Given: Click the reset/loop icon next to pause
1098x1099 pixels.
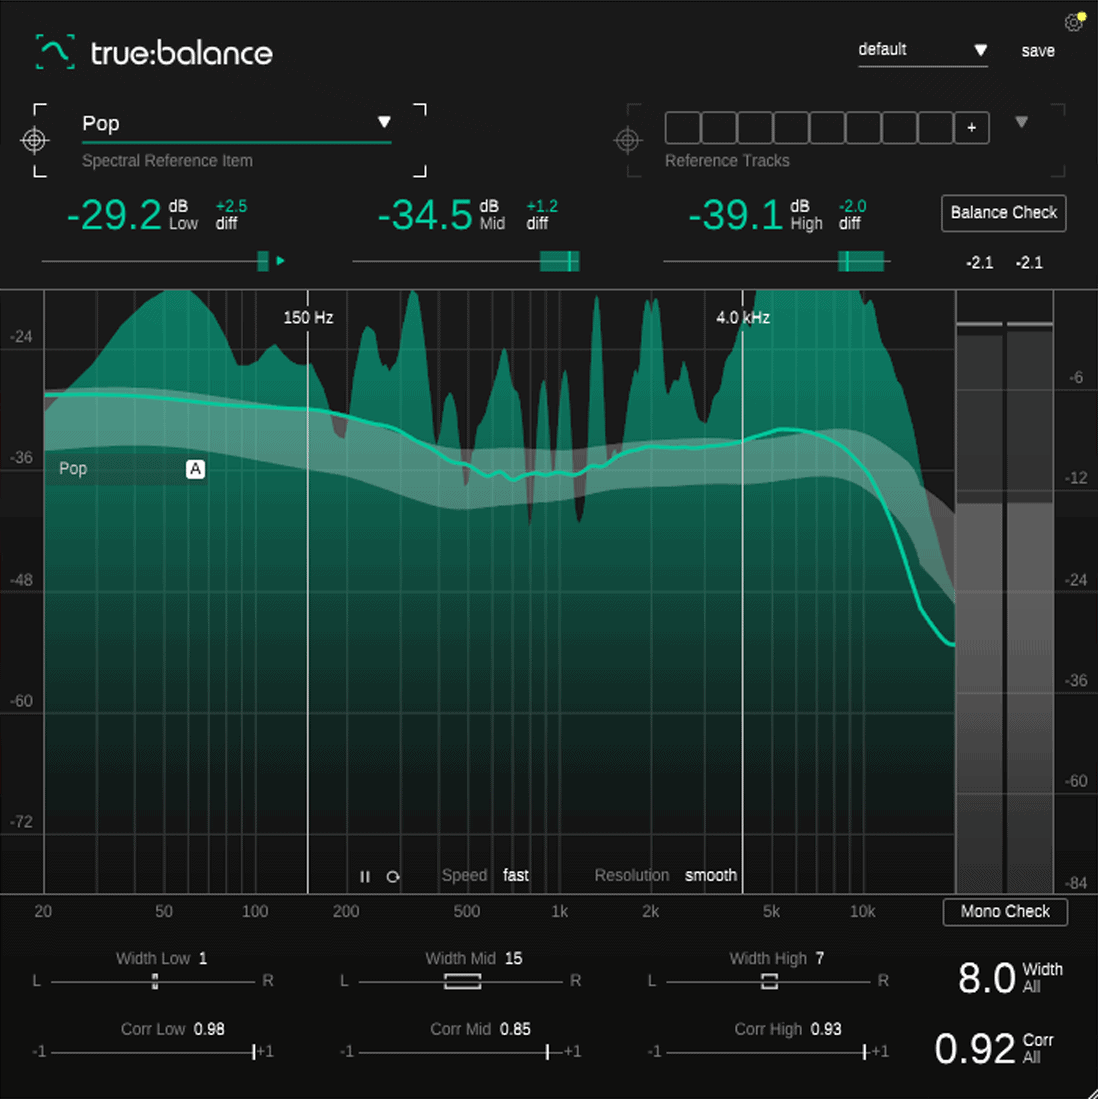Looking at the screenshot, I should pyautogui.click(x=393, y=876).
